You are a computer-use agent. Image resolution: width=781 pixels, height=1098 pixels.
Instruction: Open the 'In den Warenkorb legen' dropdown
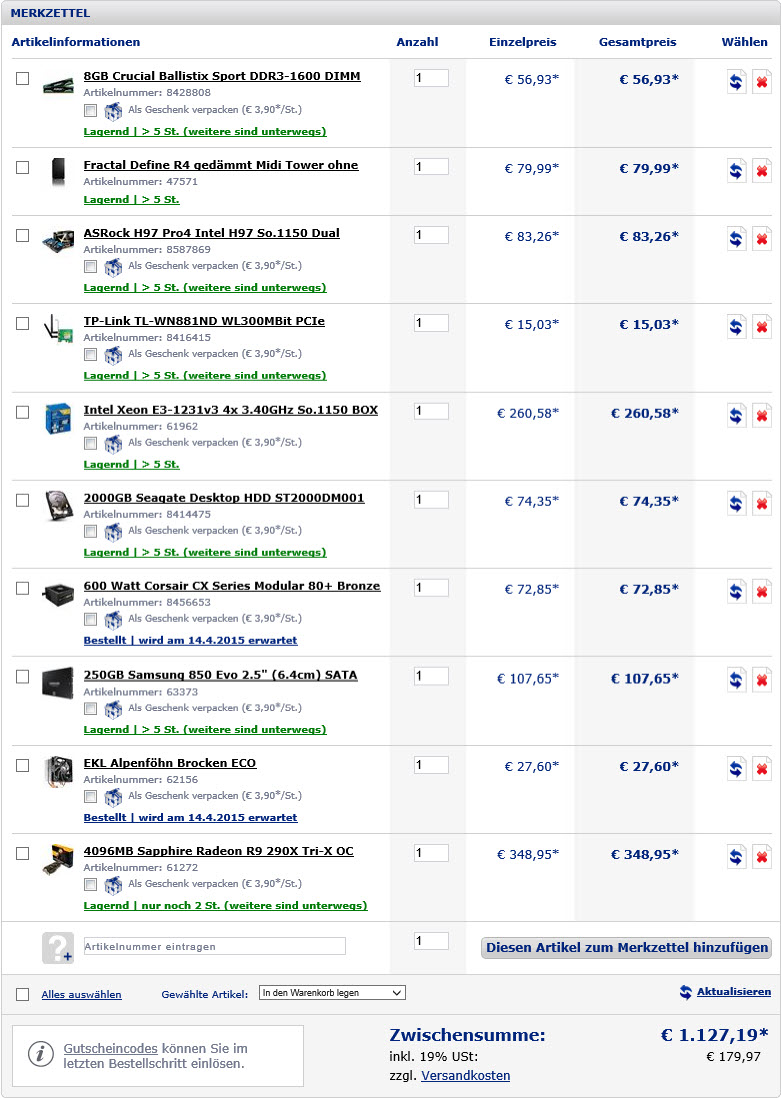click(x=332, y=993)
